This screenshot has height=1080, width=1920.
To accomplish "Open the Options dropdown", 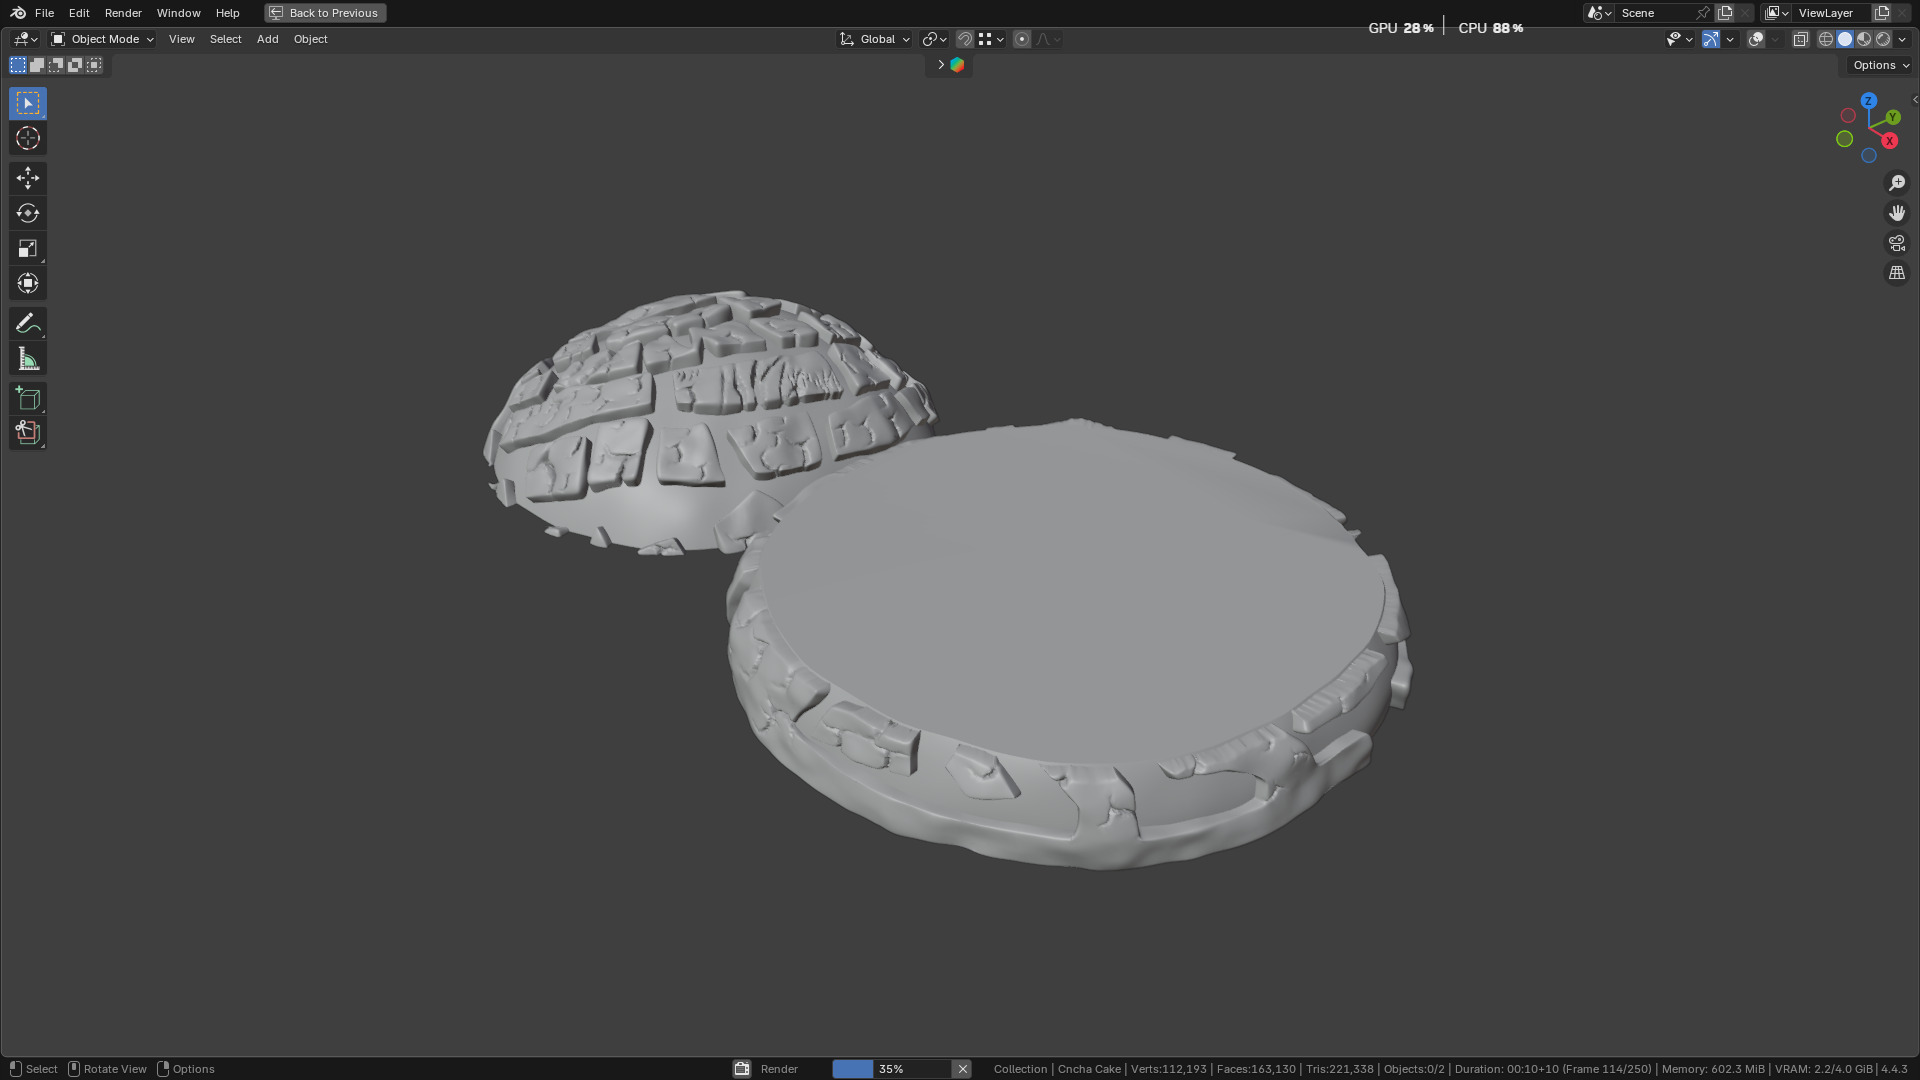I will [x=1880, y=65].
